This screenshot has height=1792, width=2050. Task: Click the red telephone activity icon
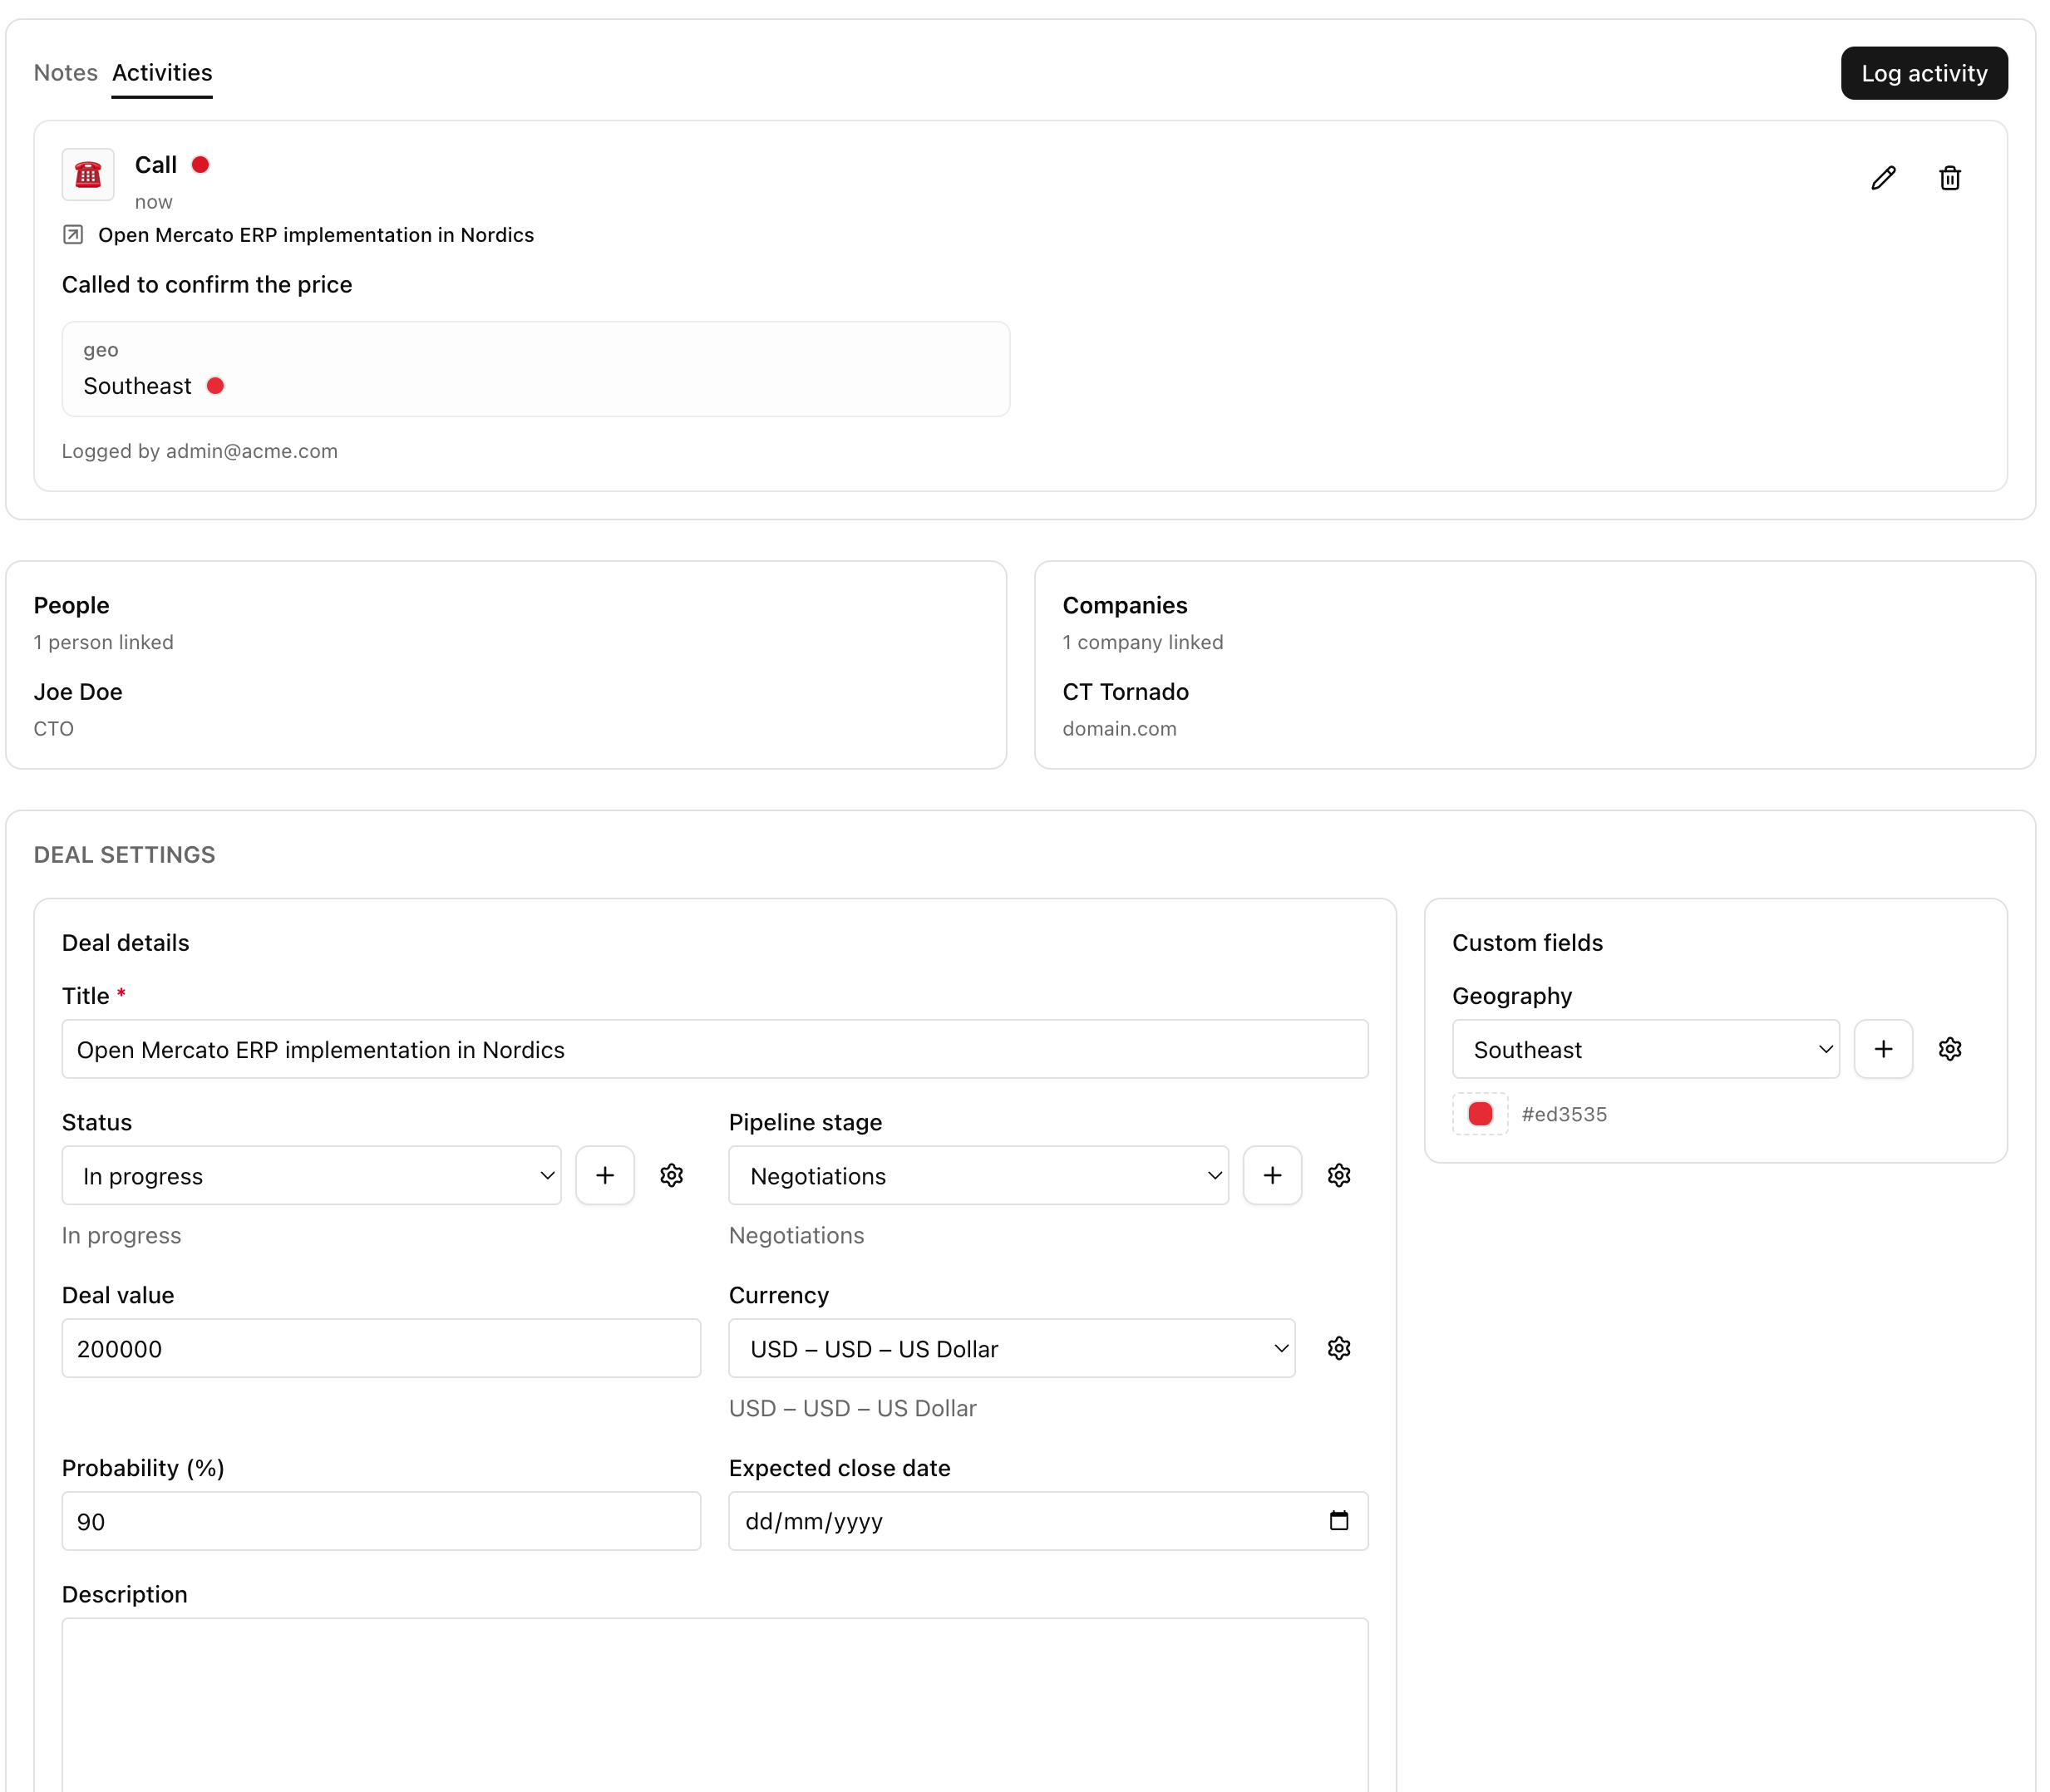tap(88, 175)
